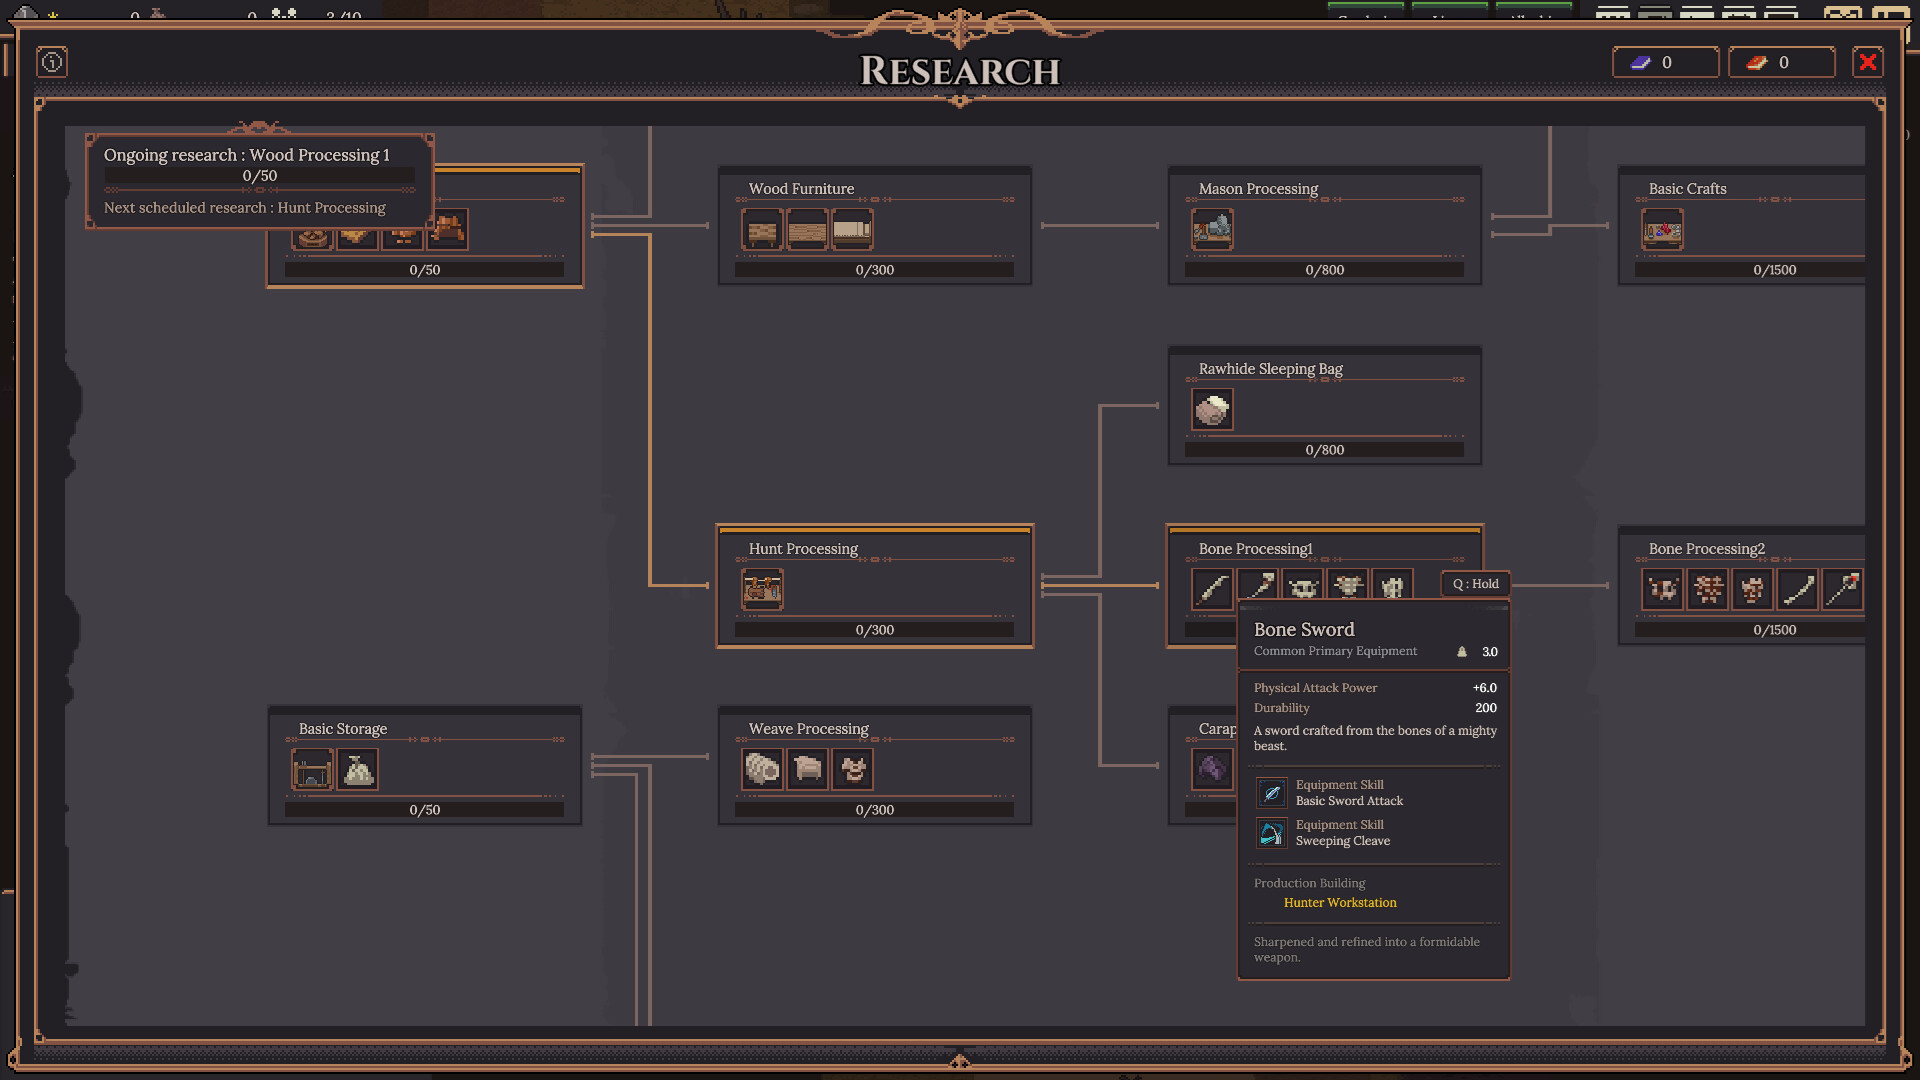This screenshot has height=1080, width=1920.
Task: Click the stone icon in Mason Processing node
Action: point(1212,229)
